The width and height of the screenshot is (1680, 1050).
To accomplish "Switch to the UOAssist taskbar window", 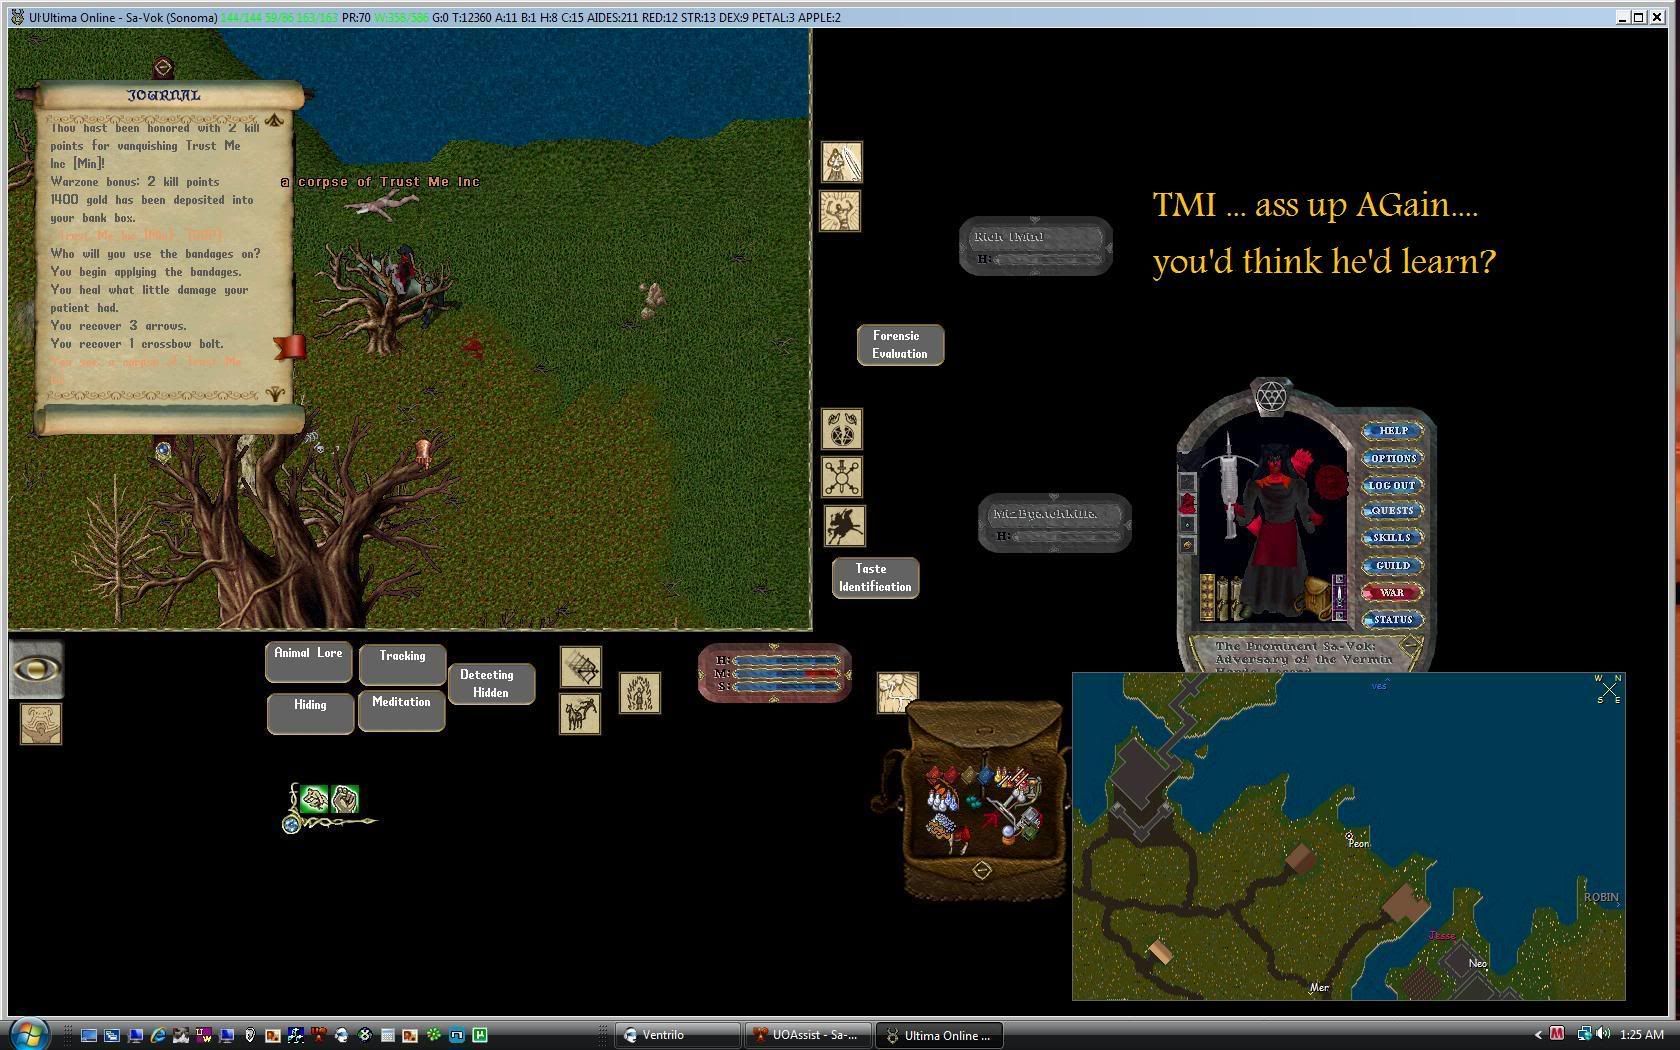I will 808,1035.
